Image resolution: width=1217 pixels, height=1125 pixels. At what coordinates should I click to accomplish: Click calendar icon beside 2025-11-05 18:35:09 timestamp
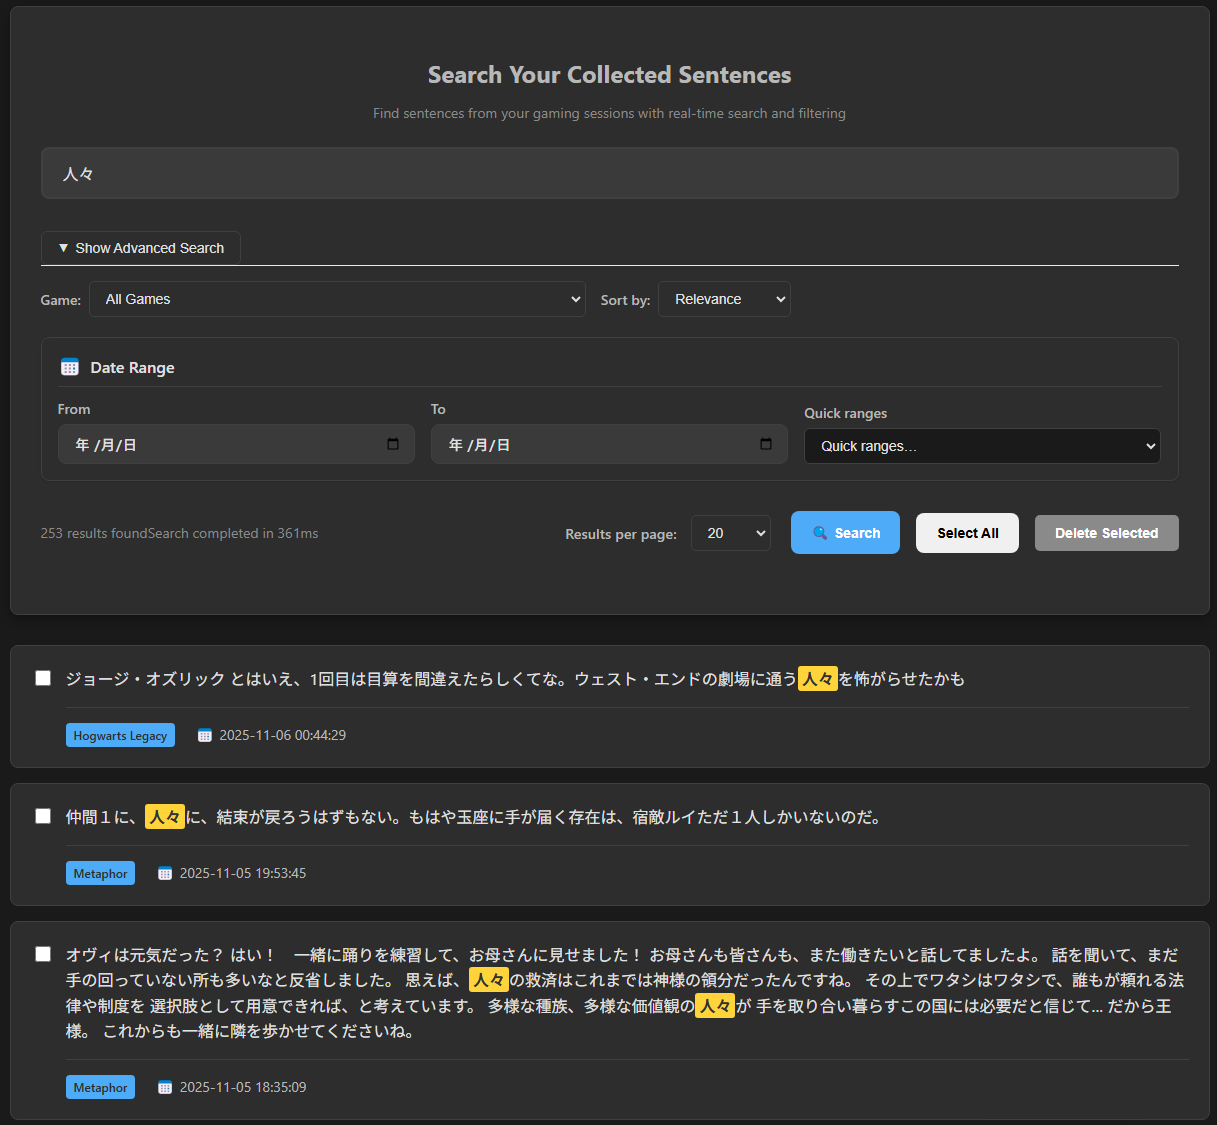165,1087
